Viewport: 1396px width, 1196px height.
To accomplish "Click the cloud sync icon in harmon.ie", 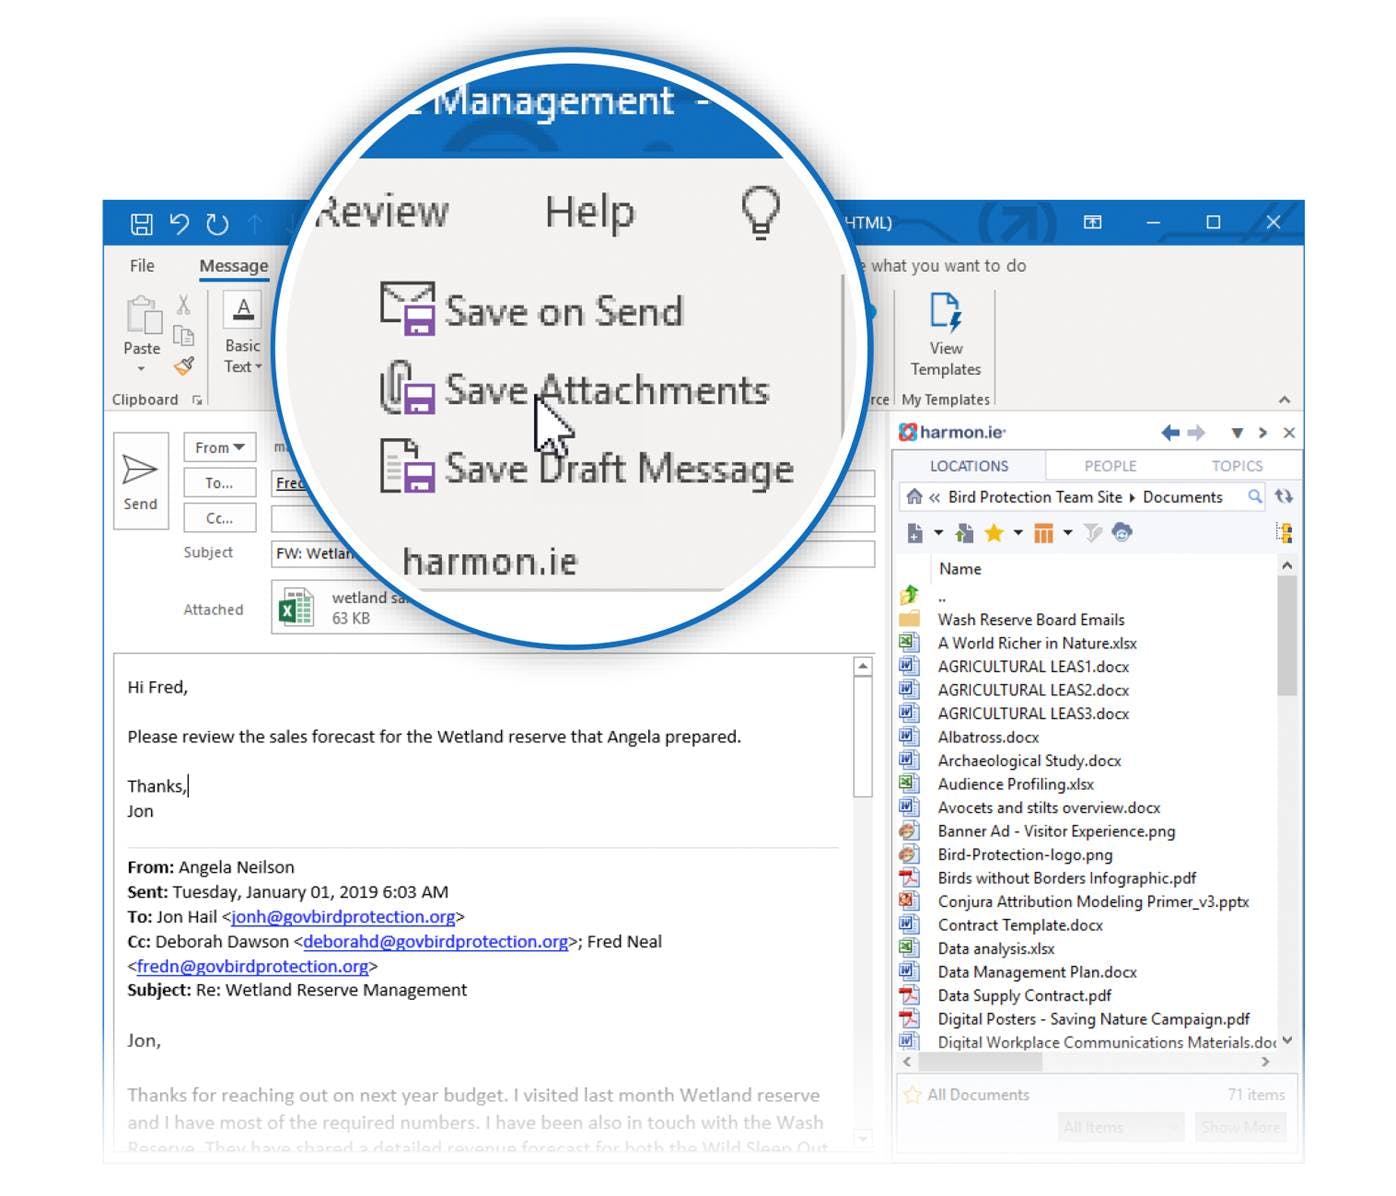I will pyautogui.click(x=1122, y=533).
